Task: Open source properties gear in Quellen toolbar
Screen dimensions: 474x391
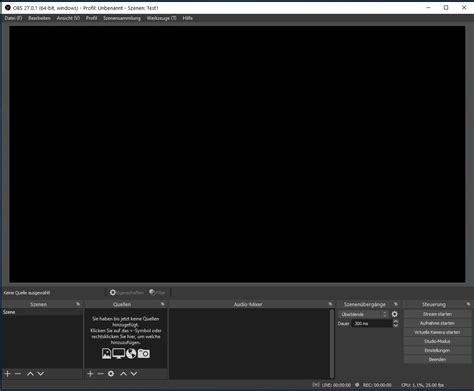Action: [111, 373]
